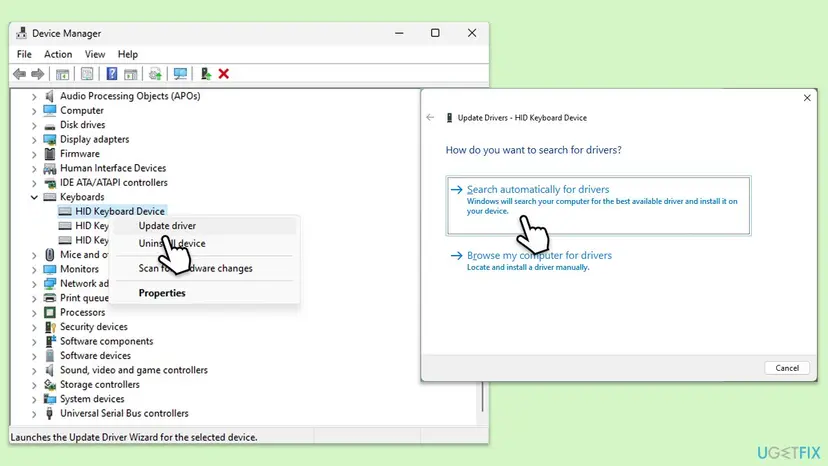Select the Human Interface Devices tree item
The image size is (828, 466).
click(113, 168)
